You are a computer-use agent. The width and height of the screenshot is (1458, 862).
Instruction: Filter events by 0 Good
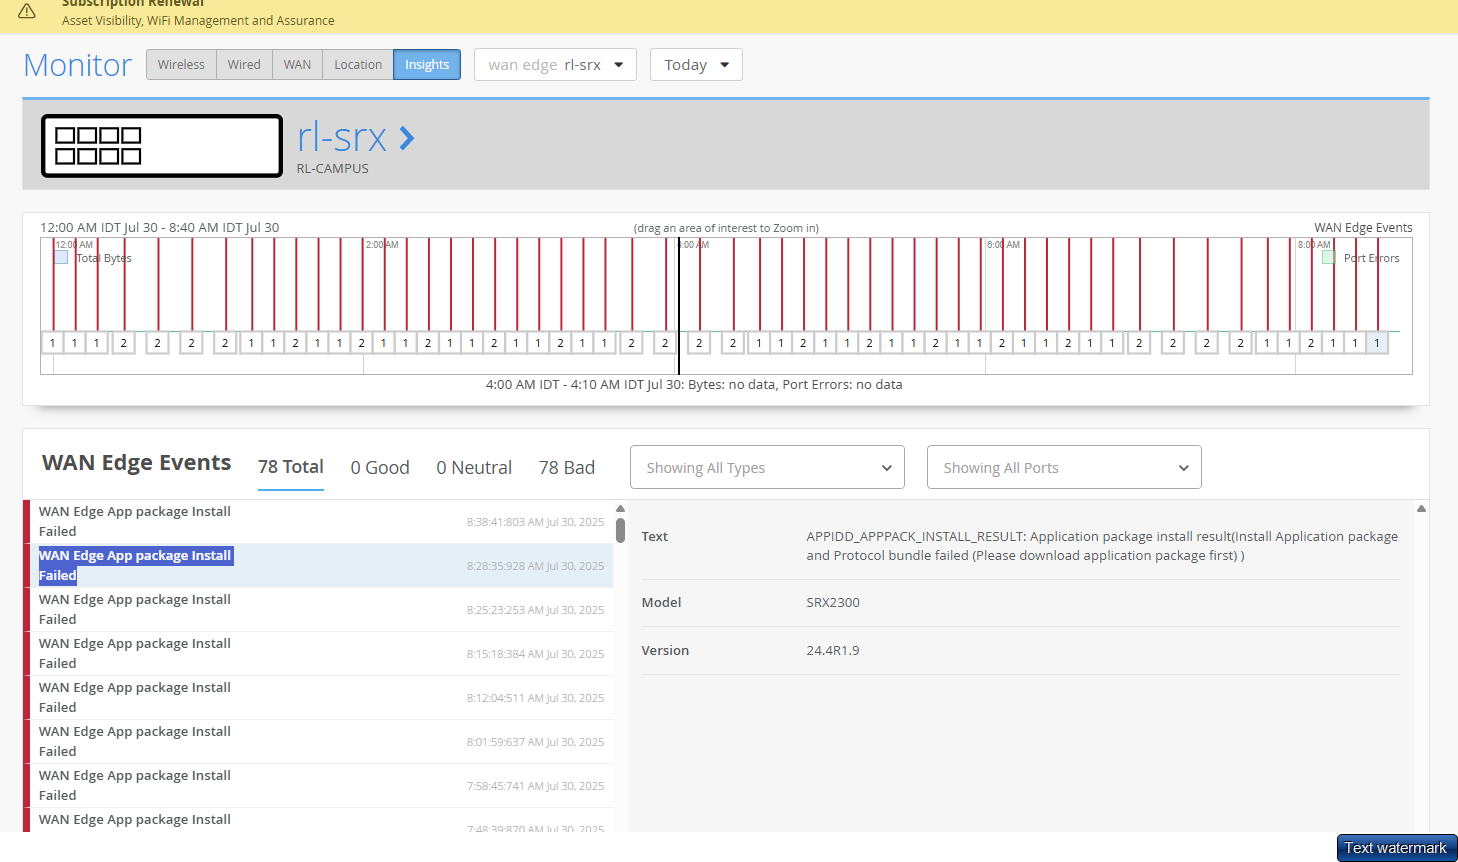[380, 467]
